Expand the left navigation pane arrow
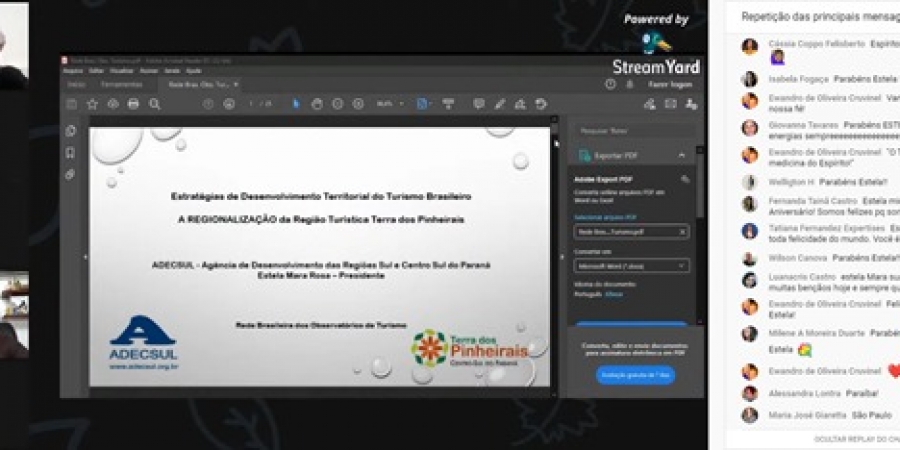900x450 pixels. (x=86, y=257)
